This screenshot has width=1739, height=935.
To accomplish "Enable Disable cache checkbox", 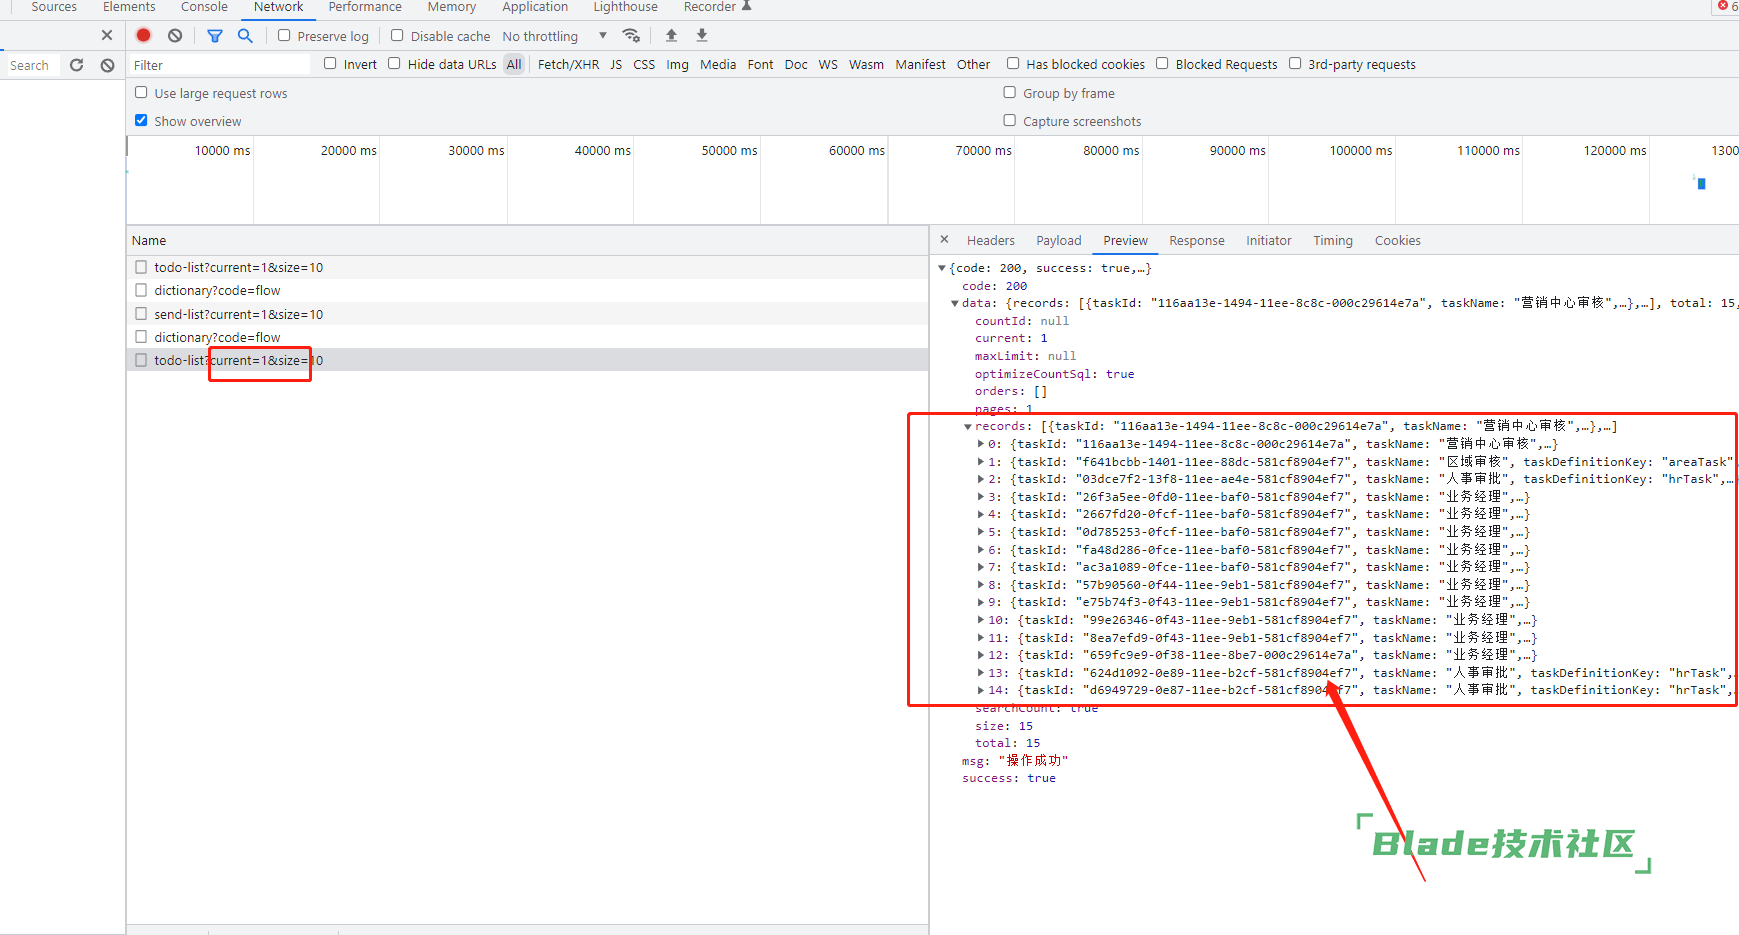I will pos(397,35).
